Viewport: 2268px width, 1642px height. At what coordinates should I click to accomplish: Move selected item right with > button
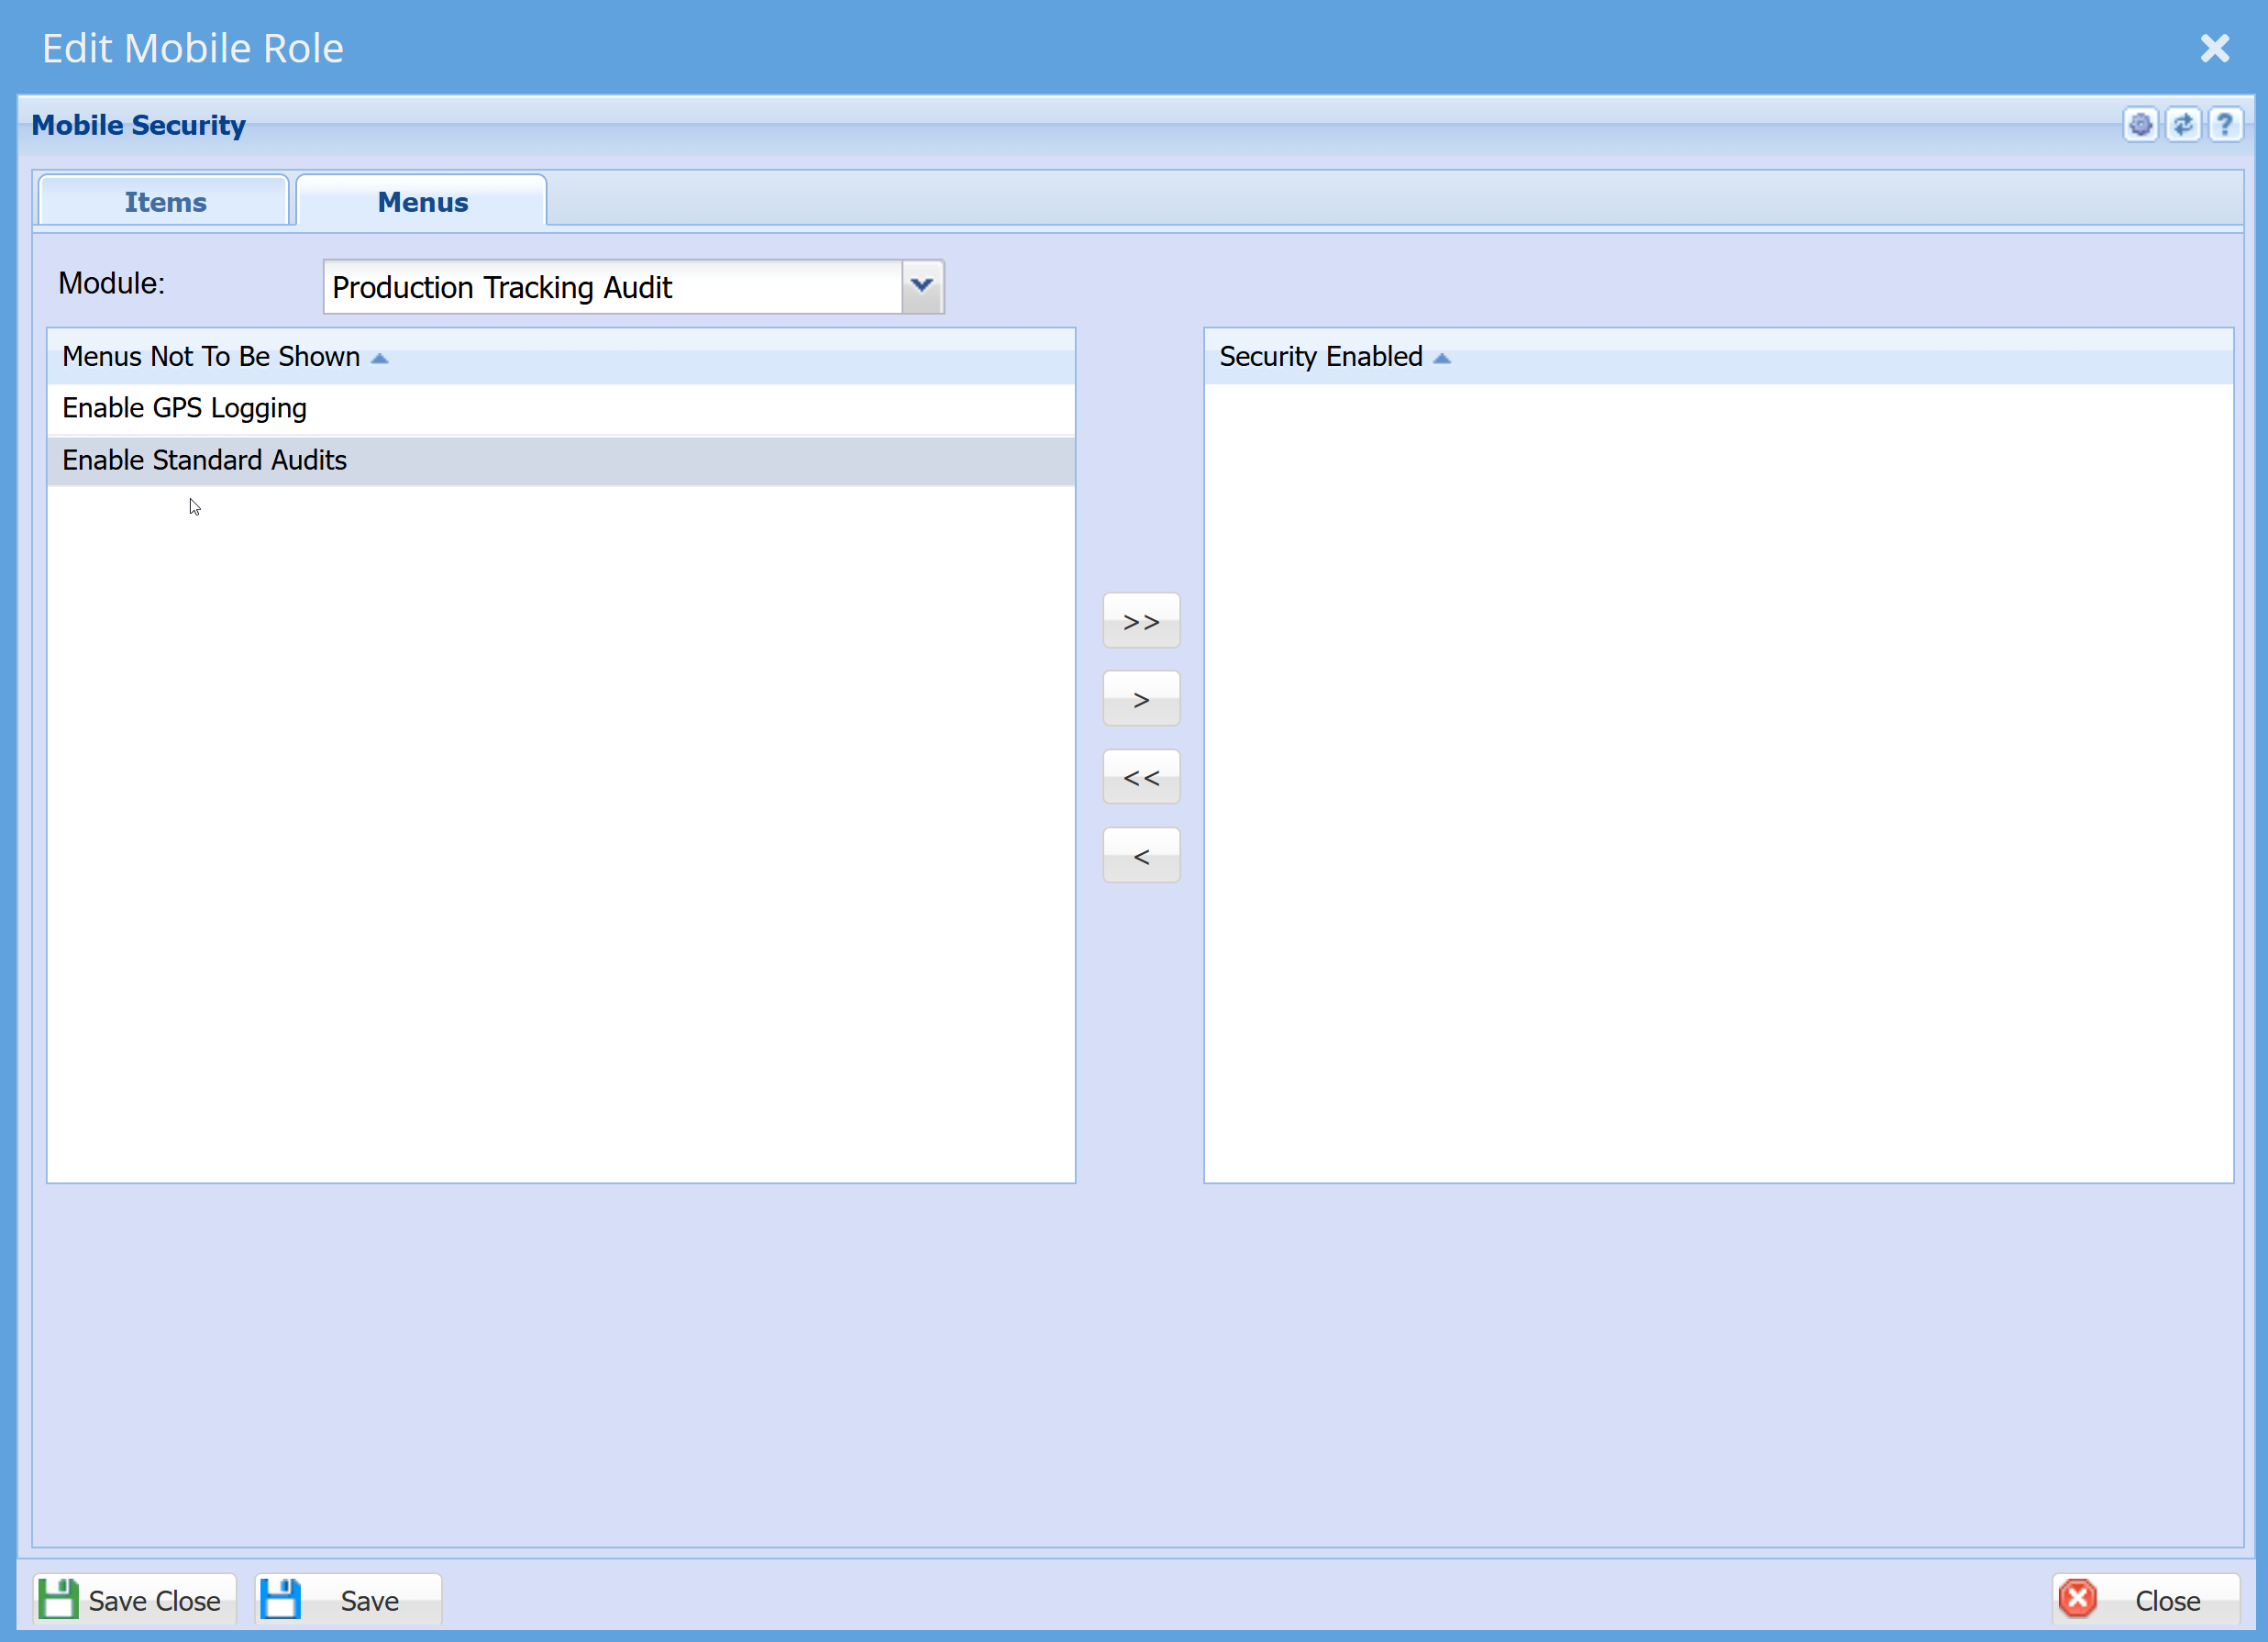click(1141, 699)
